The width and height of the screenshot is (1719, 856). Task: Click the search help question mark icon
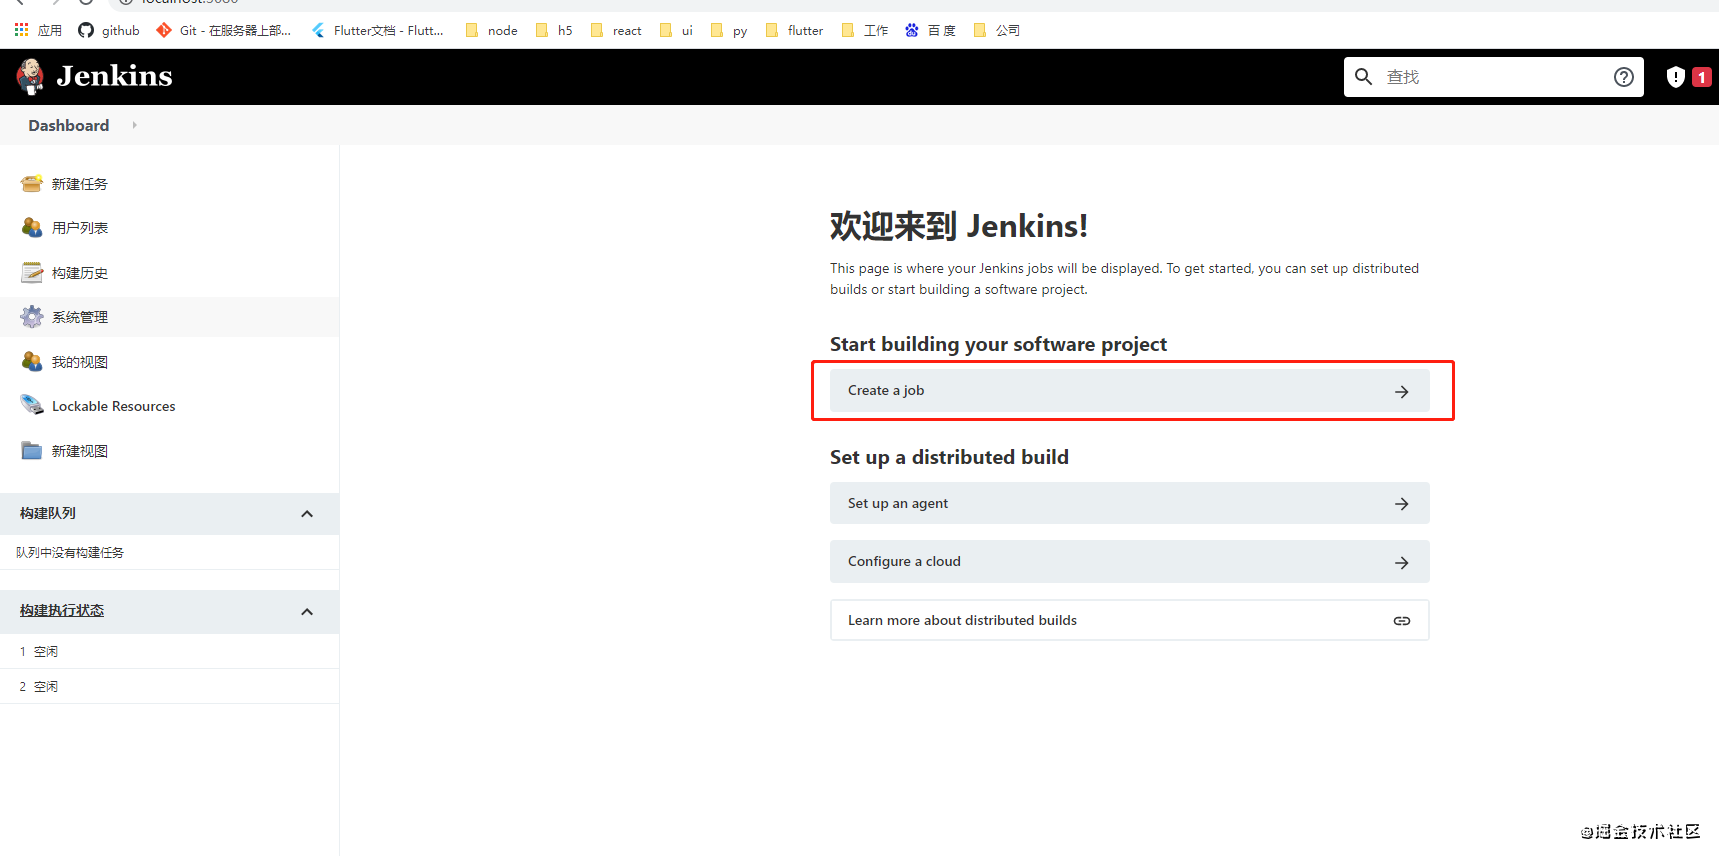click(x=1623, y=77)
